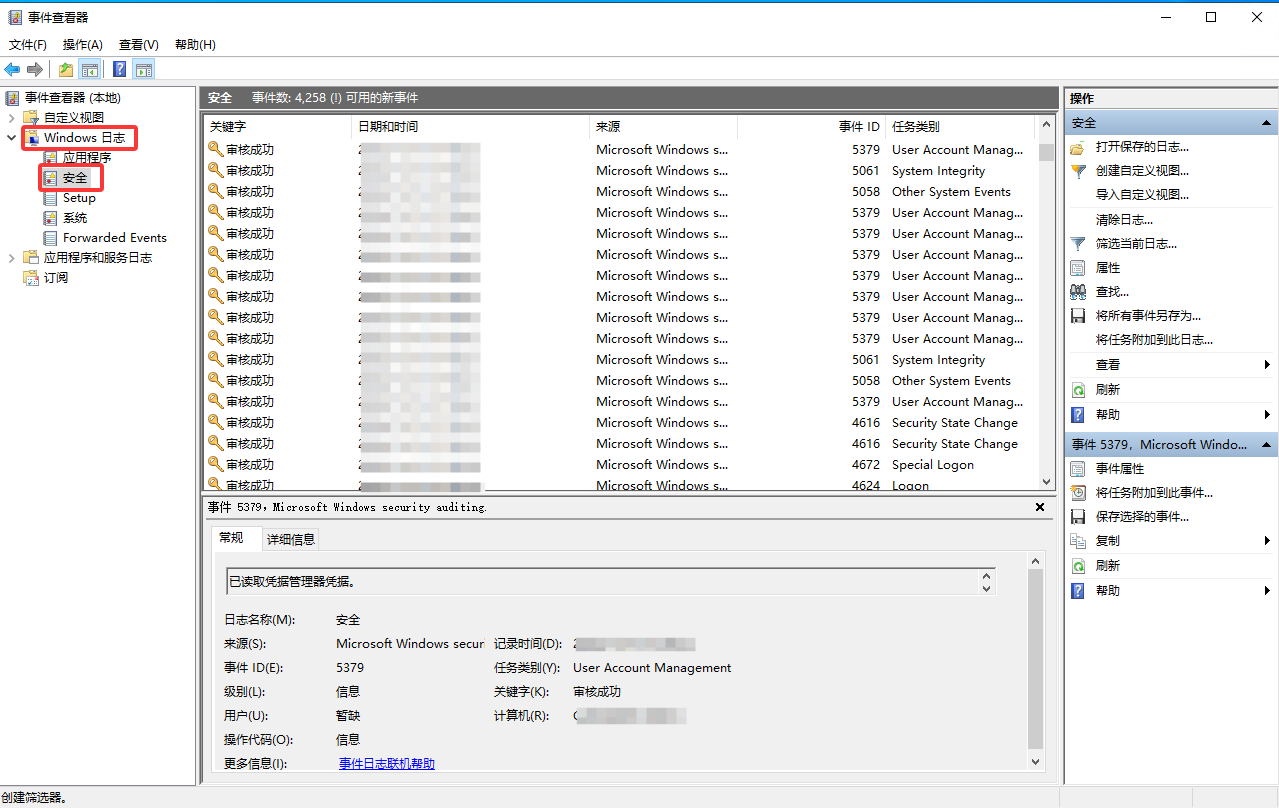
Task: Switch to the 详细信息 tab
Action: coord(291,539)
